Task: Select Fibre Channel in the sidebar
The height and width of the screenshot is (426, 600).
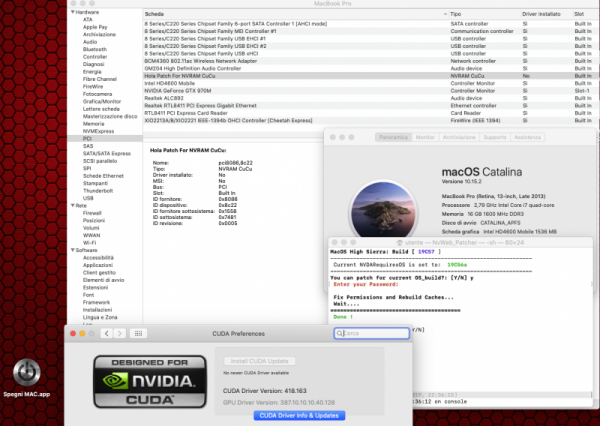Action: click(x=99, y=79)
